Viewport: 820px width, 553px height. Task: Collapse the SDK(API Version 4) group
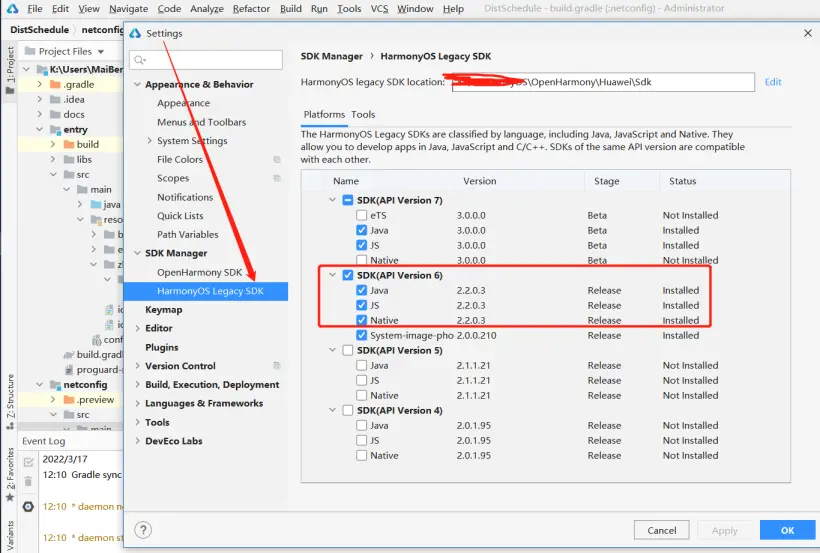tap(332, 410)
